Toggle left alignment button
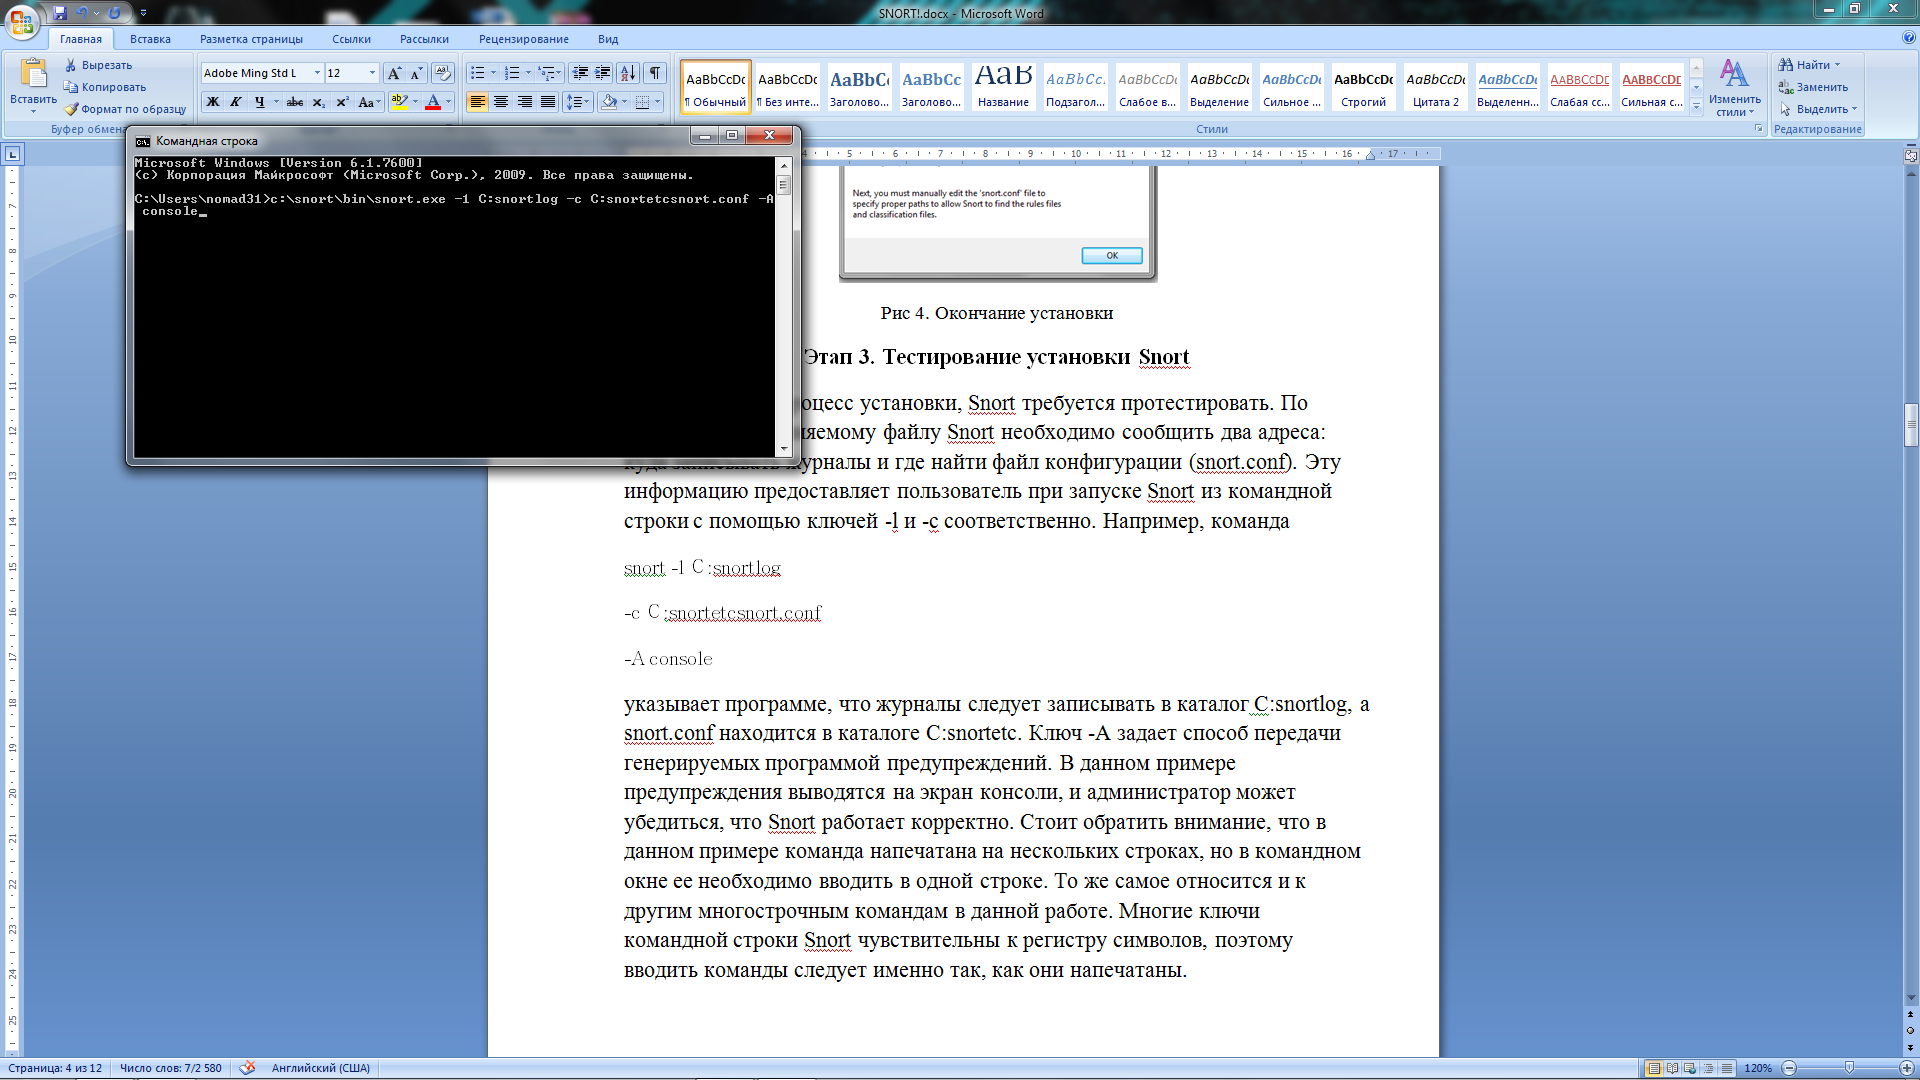The height and width of the screenshot is (1080, 1920). [478, 102]
